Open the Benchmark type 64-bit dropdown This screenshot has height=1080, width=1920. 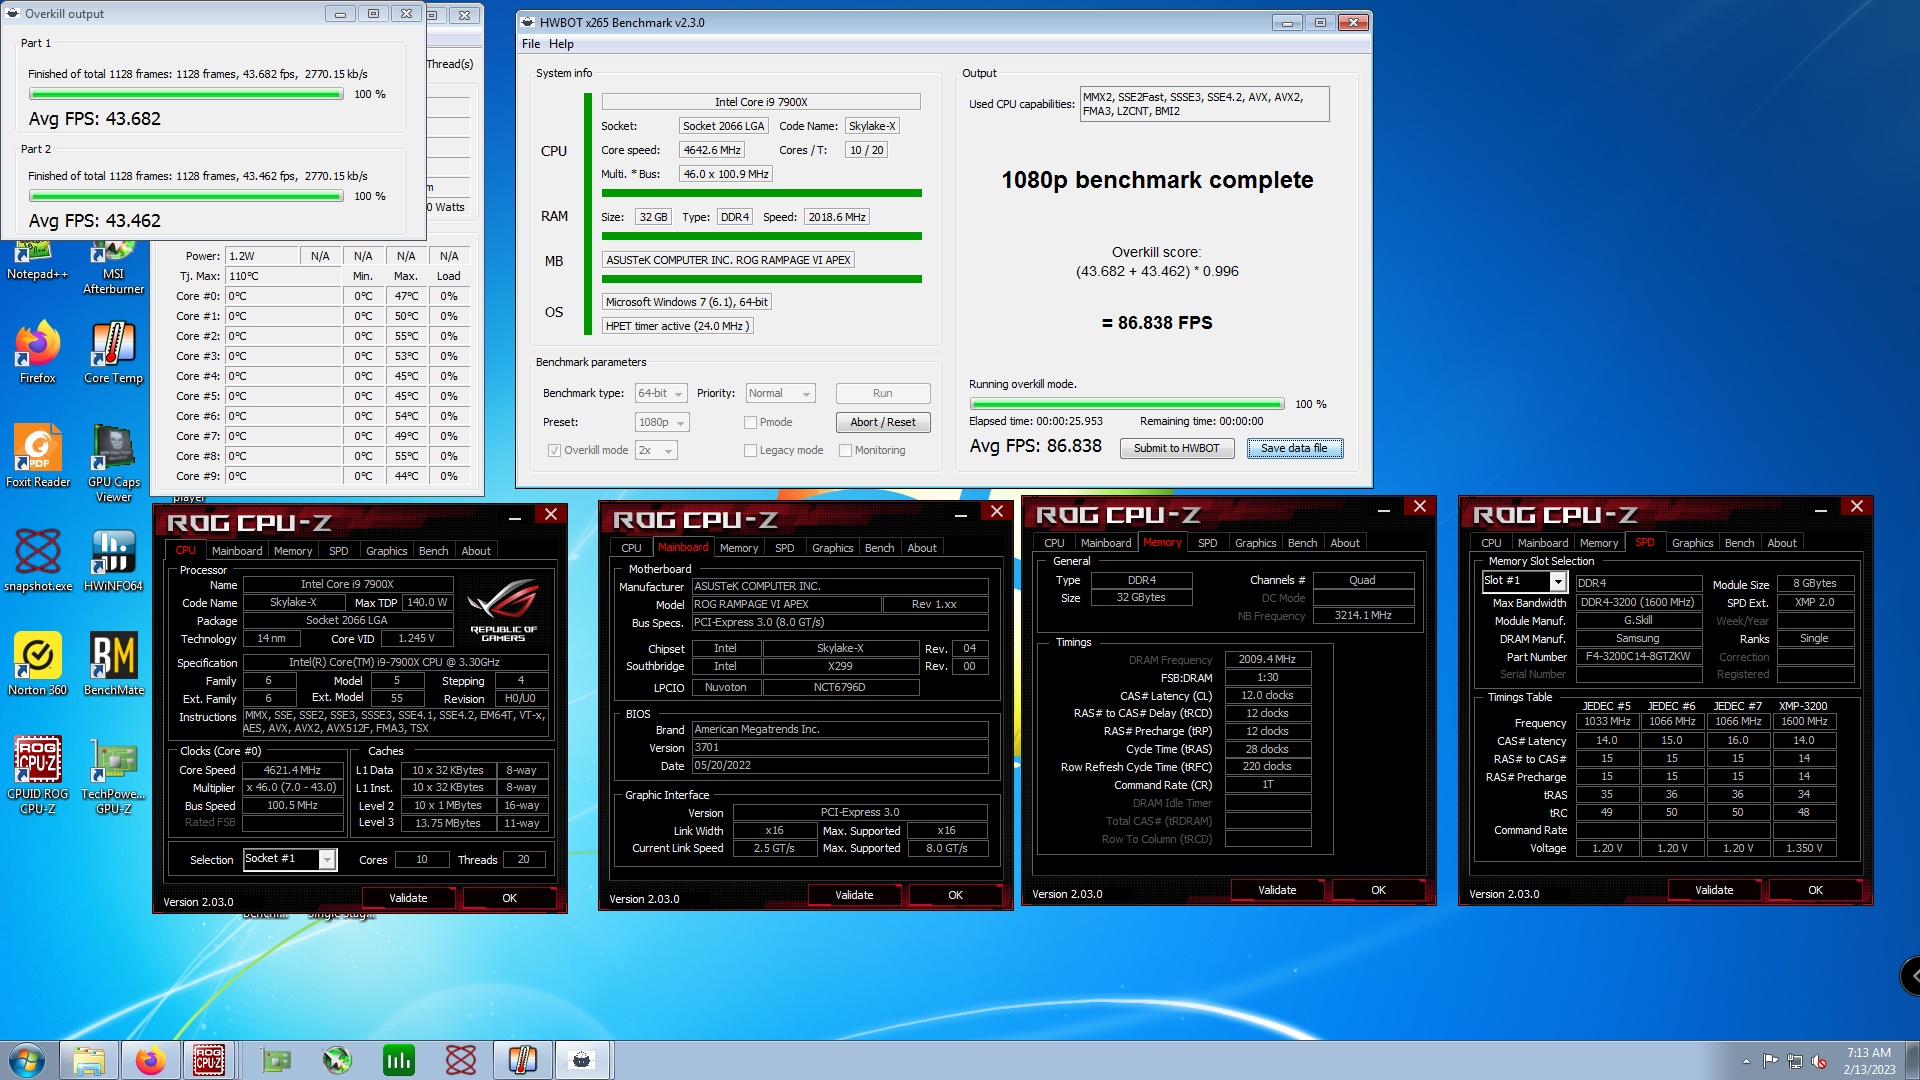(x=660, y=393)
